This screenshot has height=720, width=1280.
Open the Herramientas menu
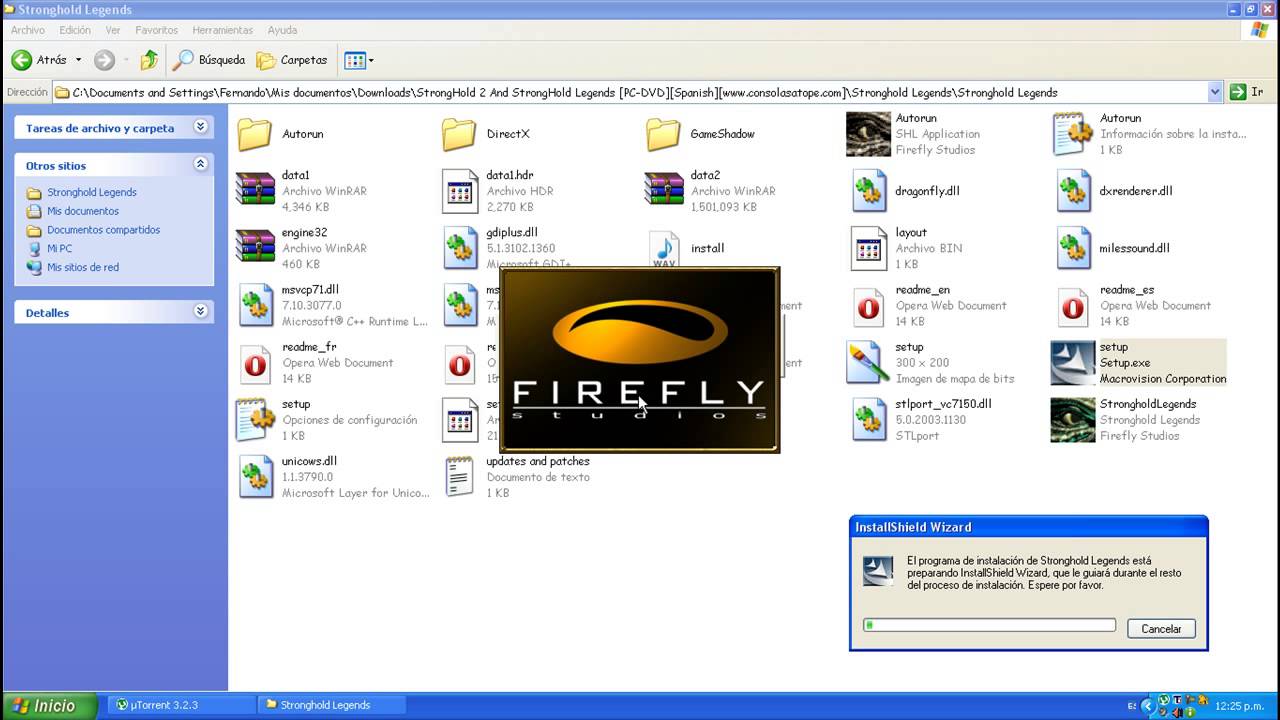223,30
